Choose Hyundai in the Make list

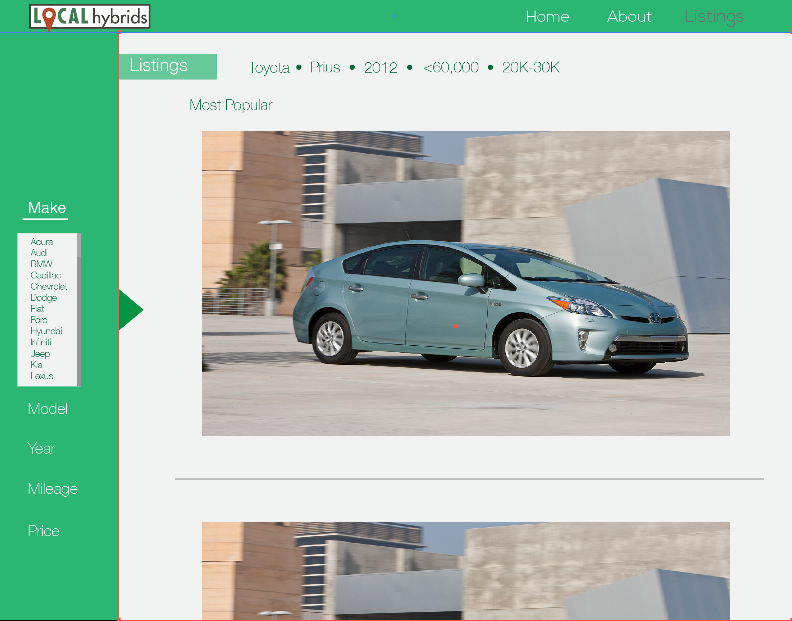click(x=46, y=331)
